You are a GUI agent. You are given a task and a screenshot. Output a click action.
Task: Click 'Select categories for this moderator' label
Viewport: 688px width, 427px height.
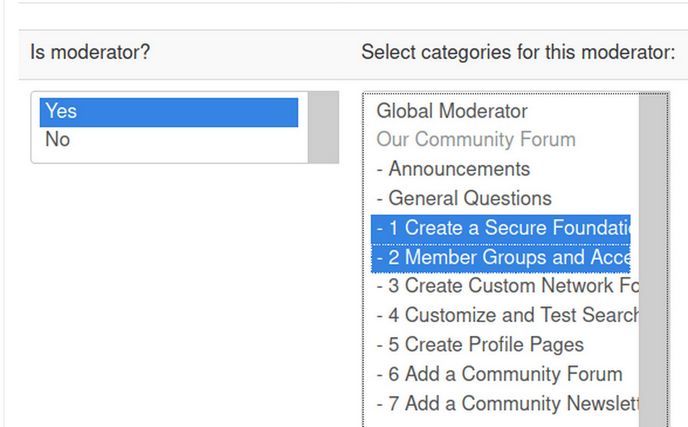518,52
